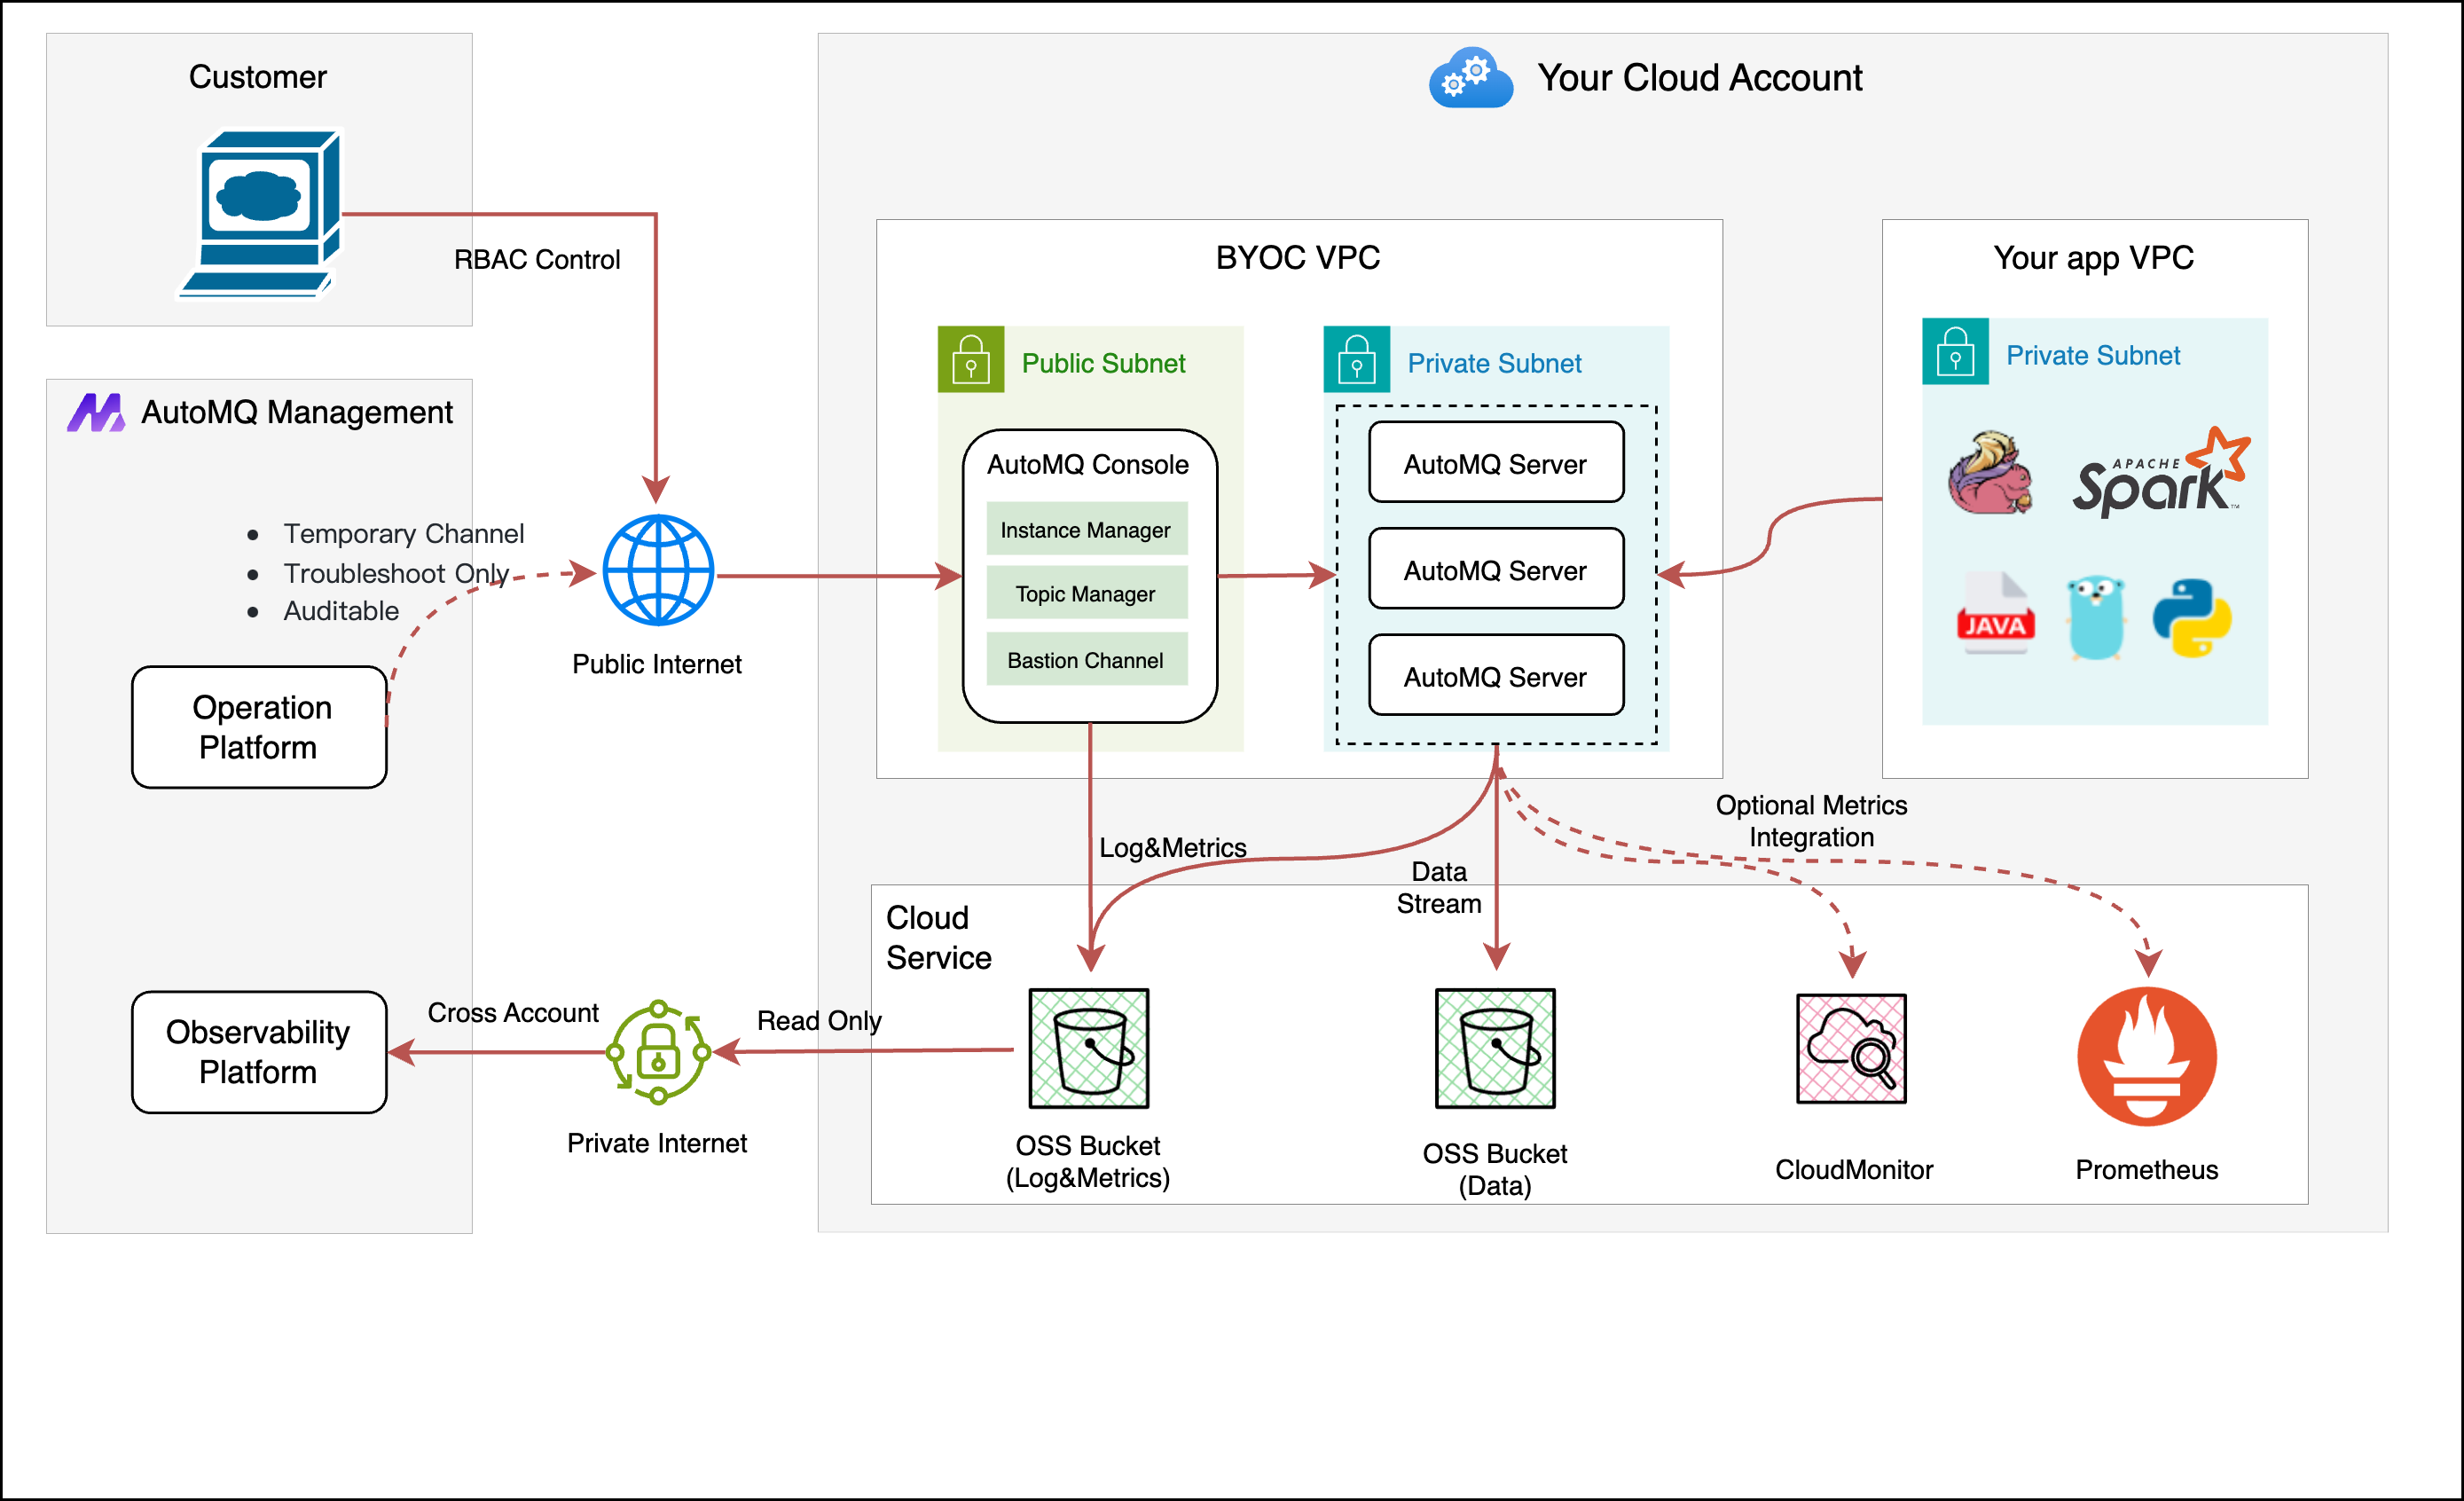Image resolution: width=2464 pixels, height=1501 pixels.
Task: Click the Customer heading text
Action: (x=258, y=77)
